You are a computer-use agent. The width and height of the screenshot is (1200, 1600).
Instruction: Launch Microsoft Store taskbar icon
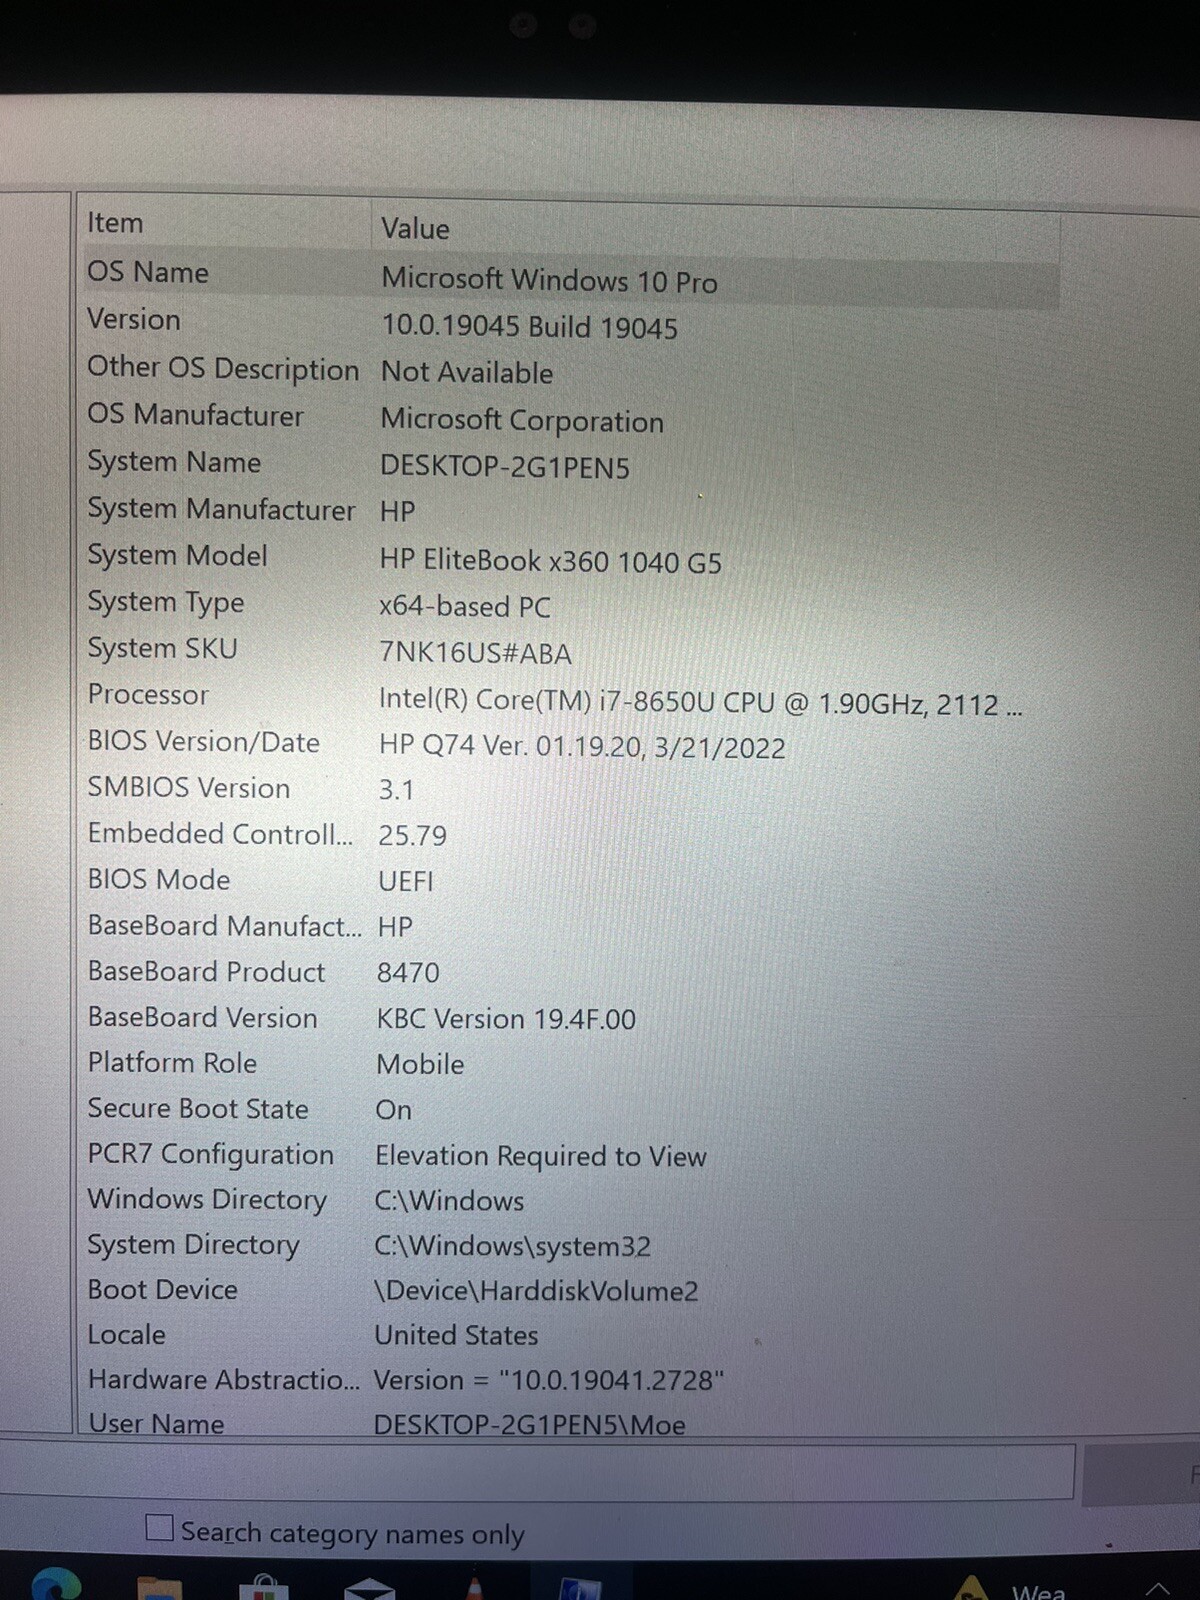(264, 1587)
